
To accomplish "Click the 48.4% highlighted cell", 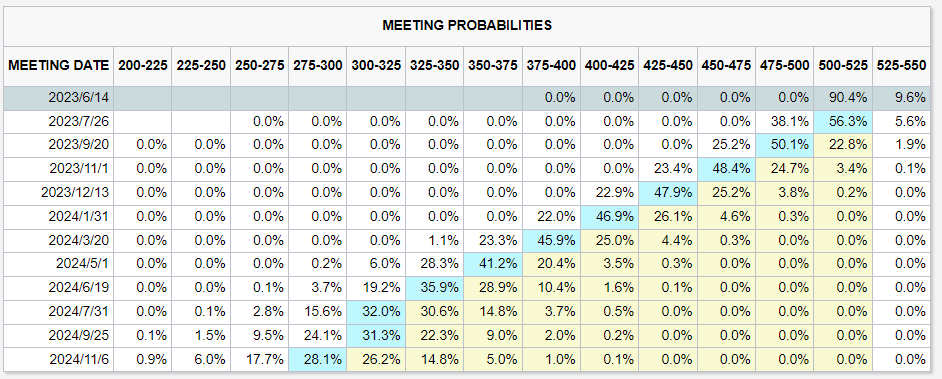I will 726,169.
